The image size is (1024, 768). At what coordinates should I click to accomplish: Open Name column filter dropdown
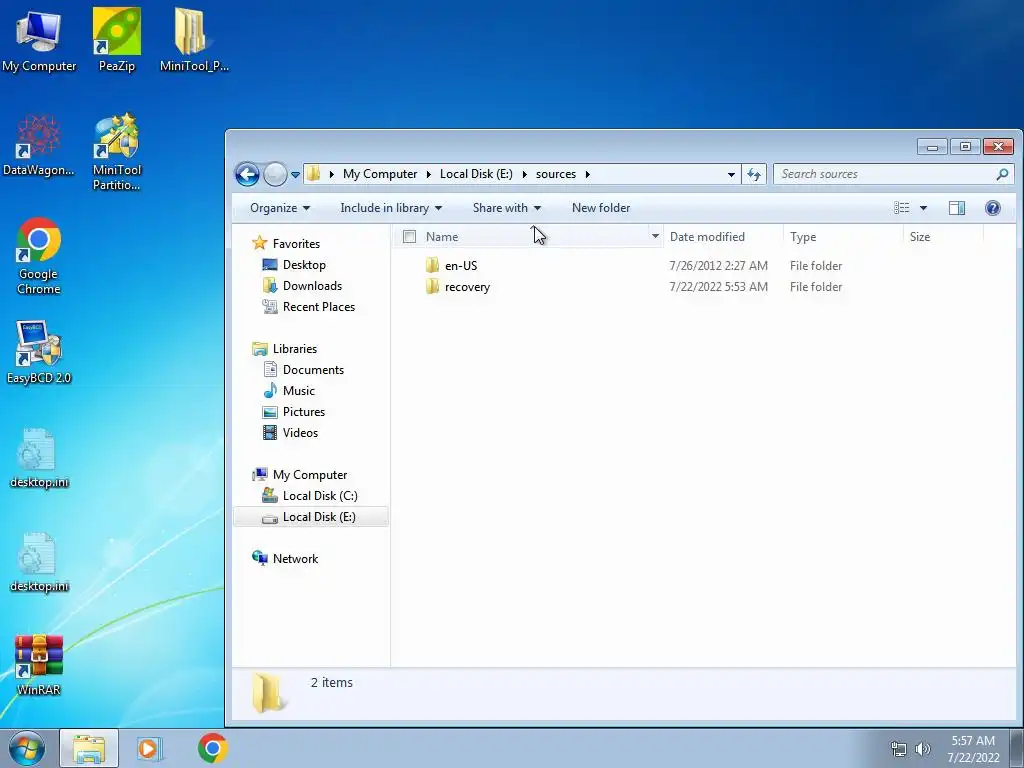655,236
